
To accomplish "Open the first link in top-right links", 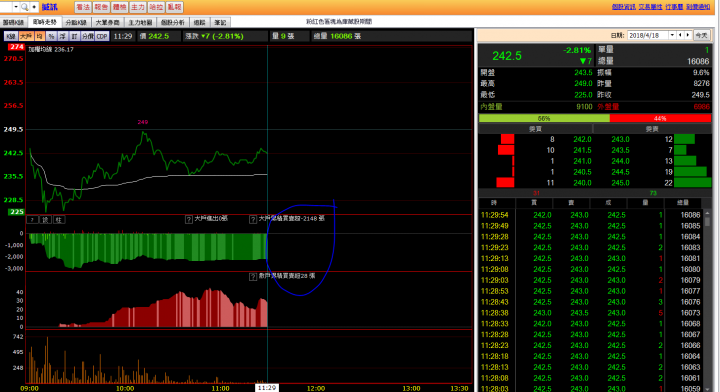I will click(624, 7).
